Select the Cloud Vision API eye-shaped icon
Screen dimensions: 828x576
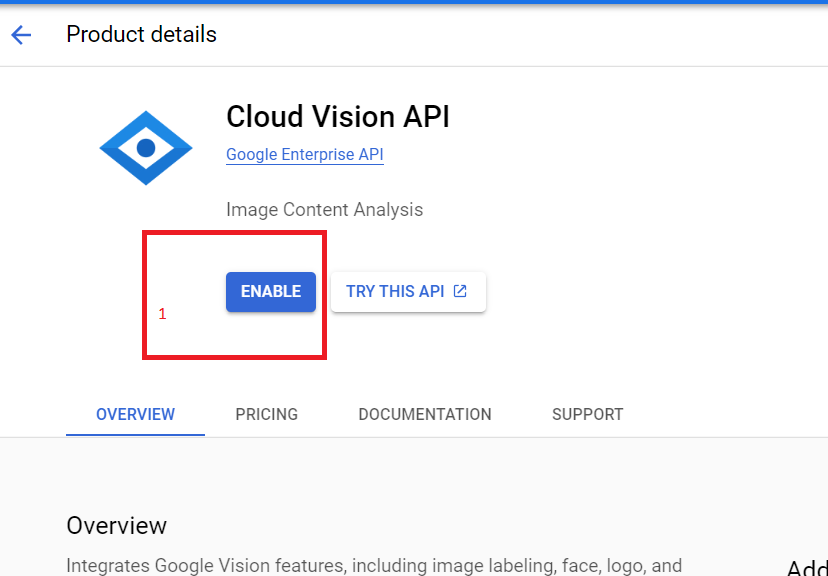(145, 147)
